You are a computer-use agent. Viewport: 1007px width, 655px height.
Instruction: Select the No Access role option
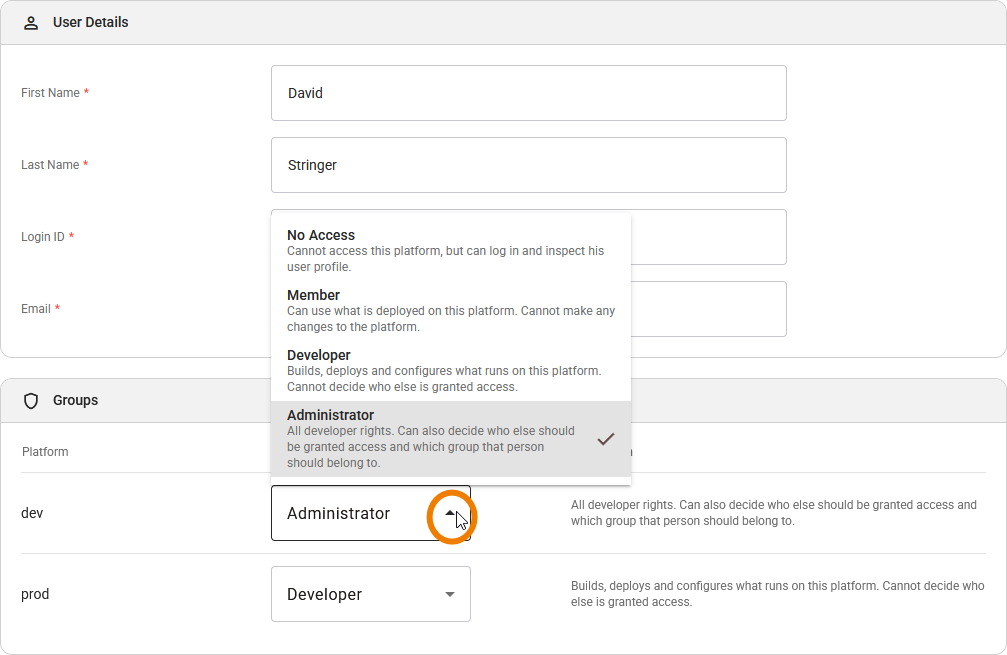[451, 250]
